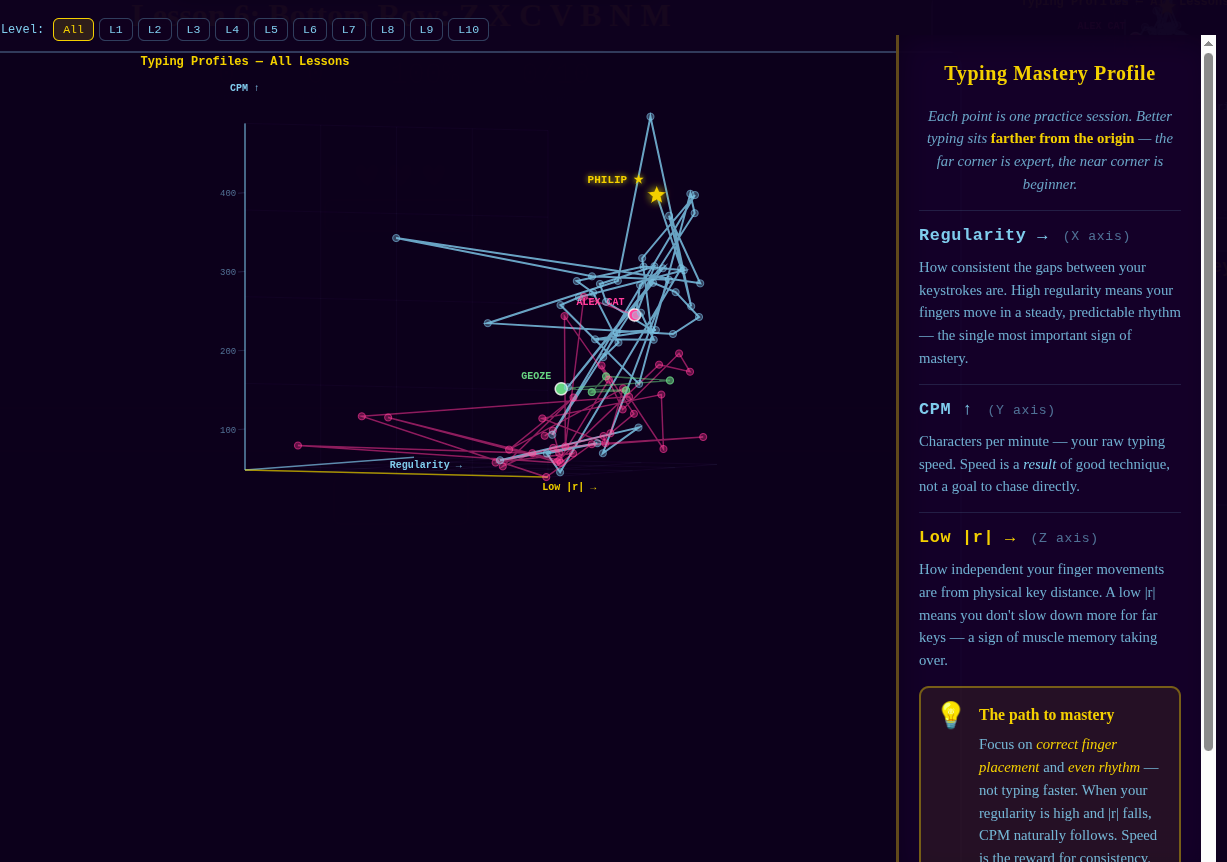Click the 200 tick on CPM axis
Image resolution: width=1227 pixels, height=862 pixels.
click(228, 351)
